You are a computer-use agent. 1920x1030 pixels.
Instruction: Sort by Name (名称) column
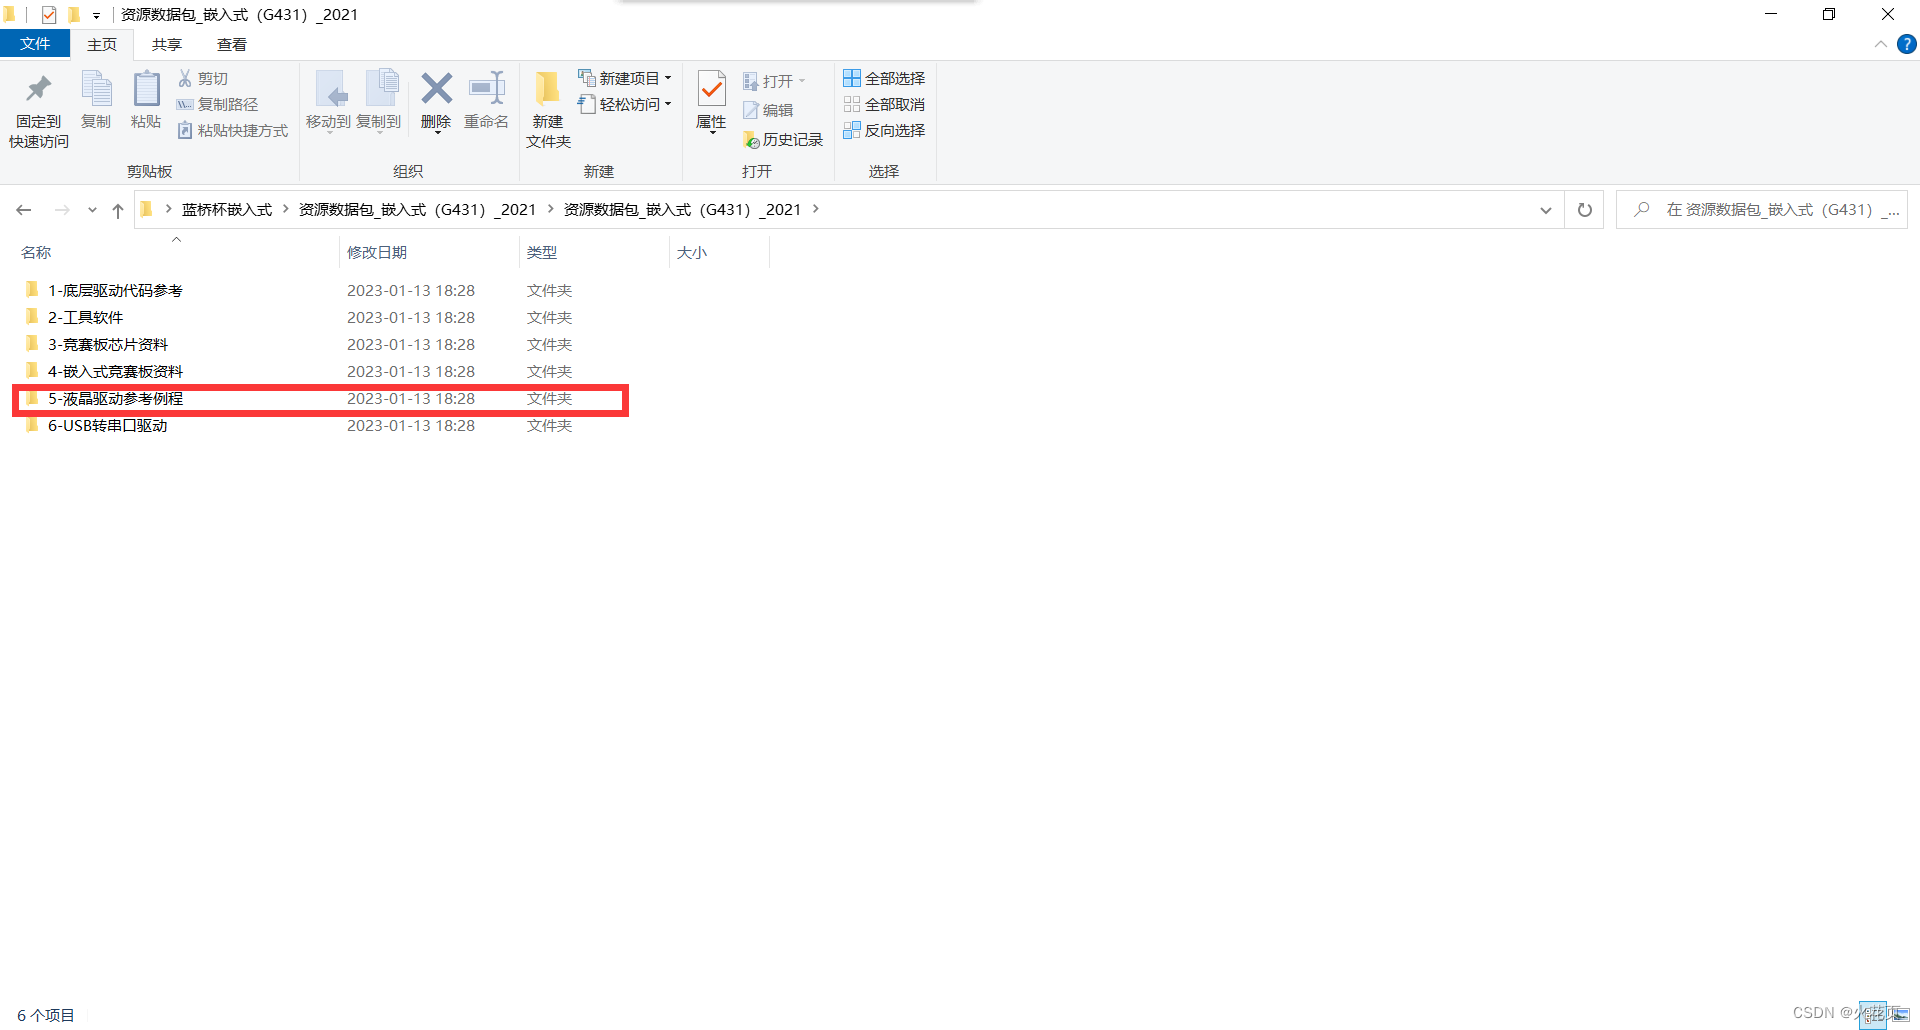point(36,252)
